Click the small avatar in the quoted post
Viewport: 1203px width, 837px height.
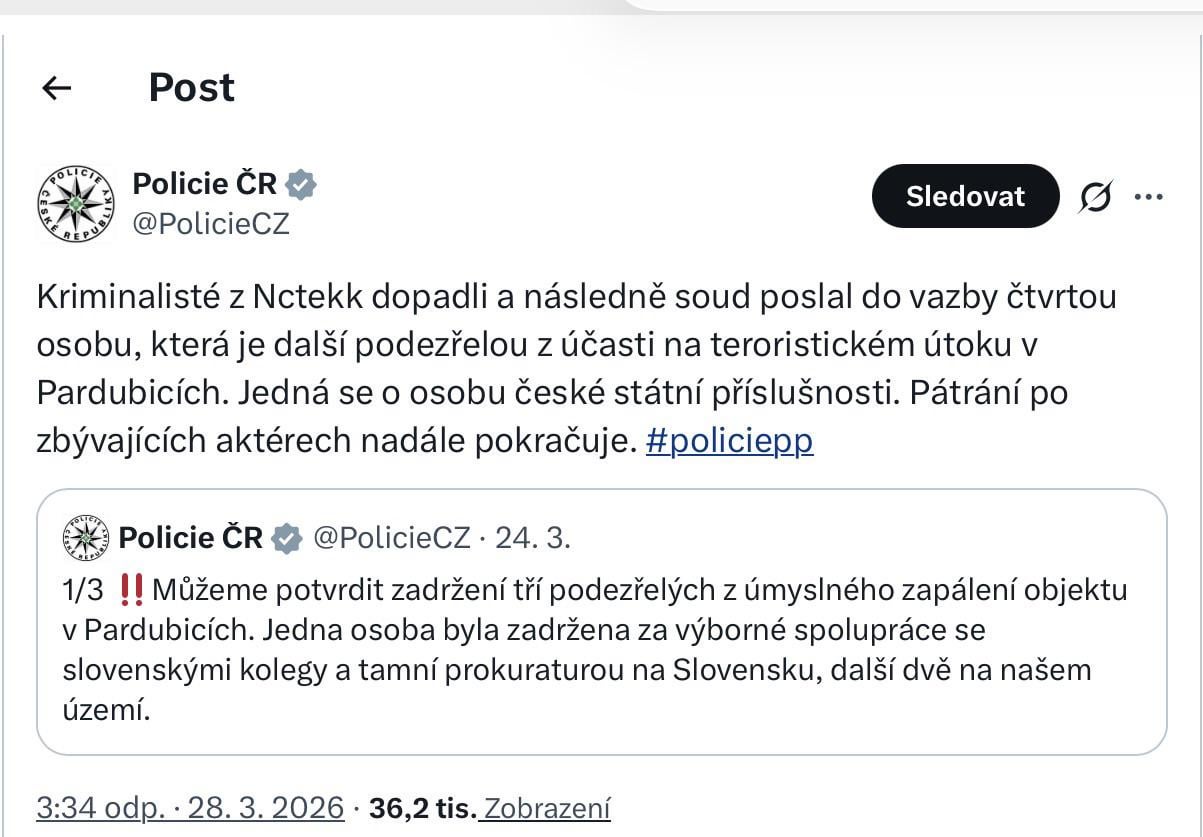85,538
